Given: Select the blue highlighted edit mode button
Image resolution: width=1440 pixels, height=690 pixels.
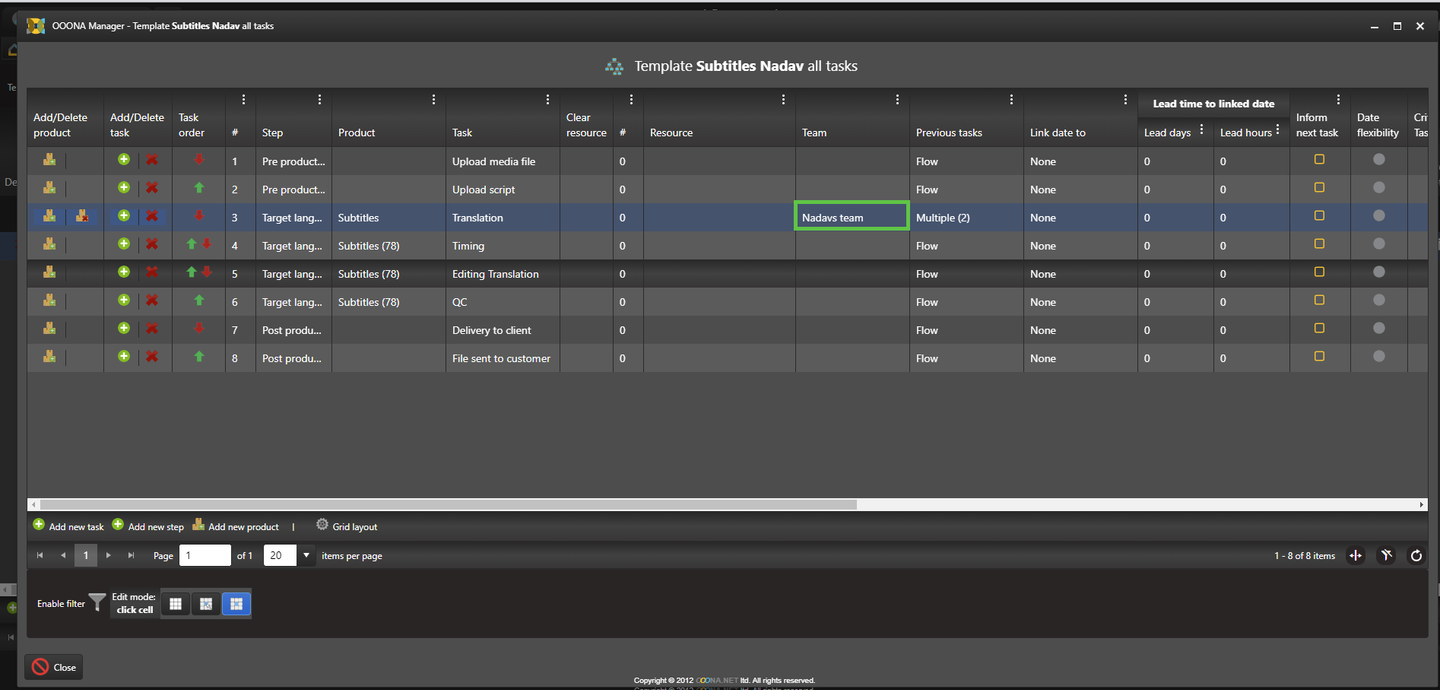Looking at the screenshot, I should click(236, 604).
